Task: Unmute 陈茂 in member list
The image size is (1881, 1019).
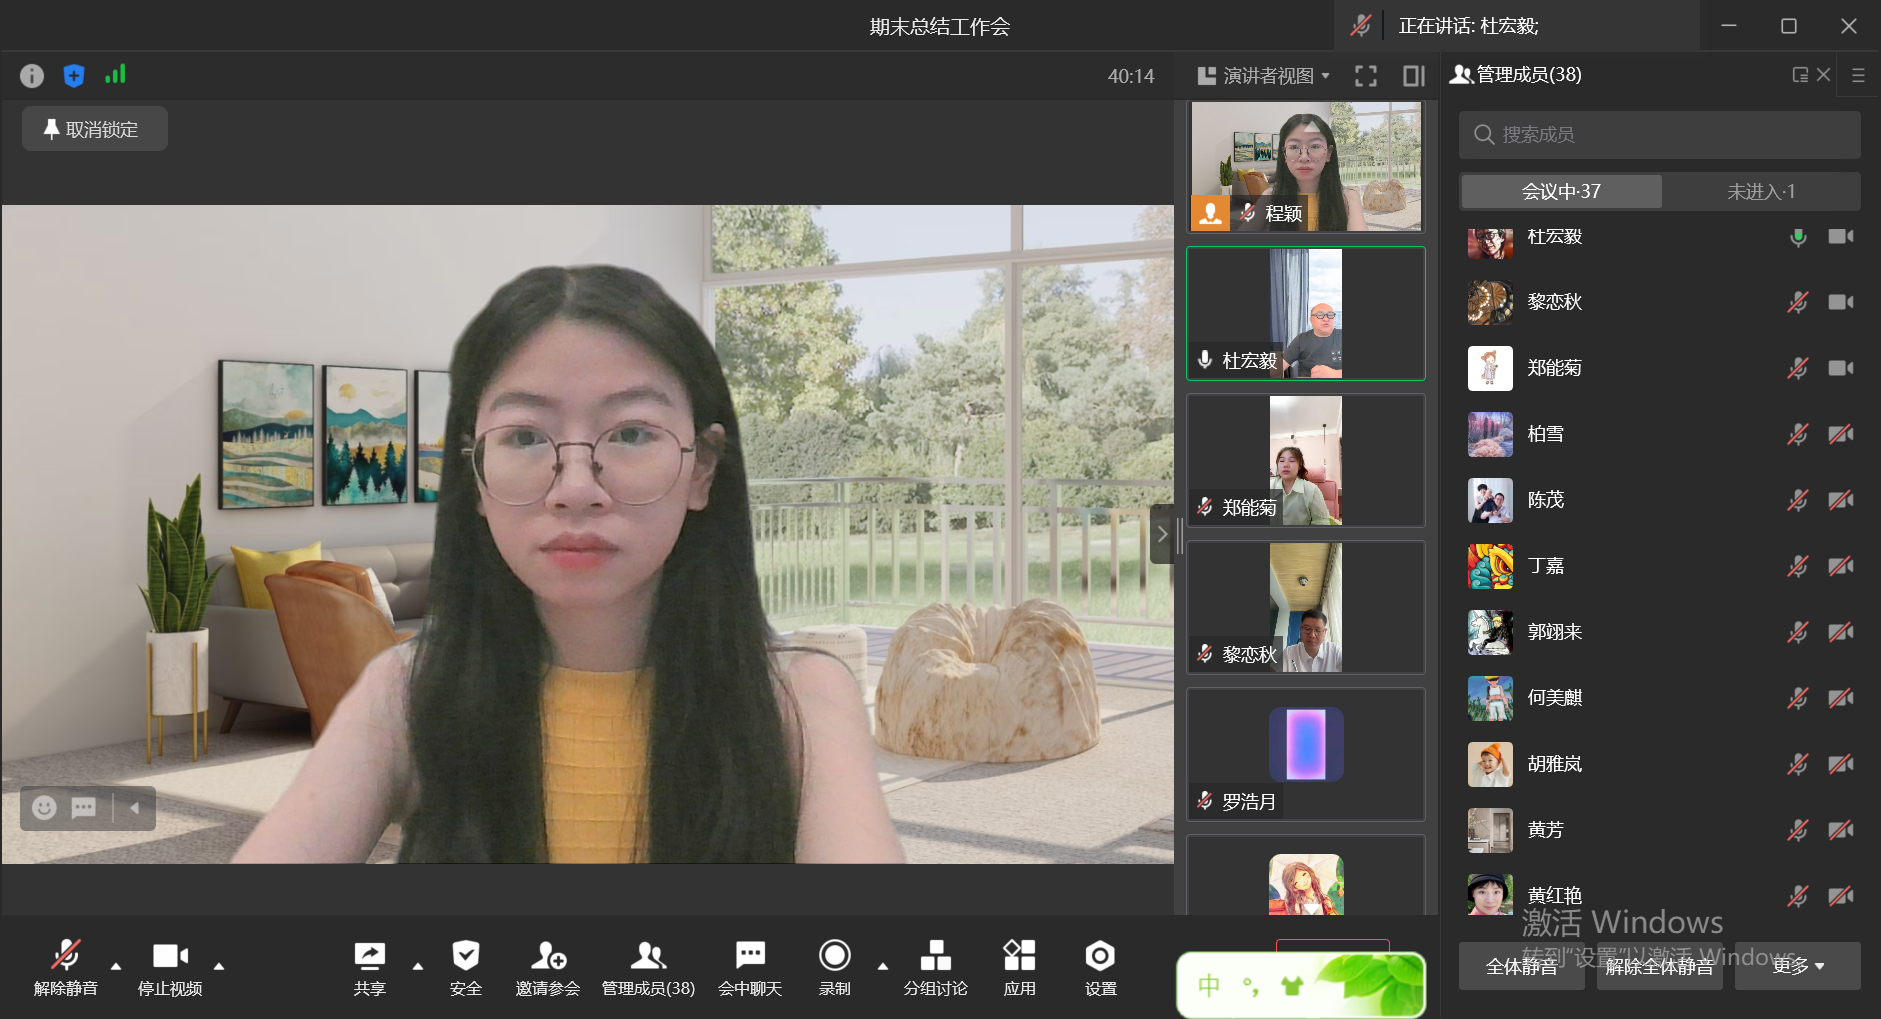Action: point(1798,500)
